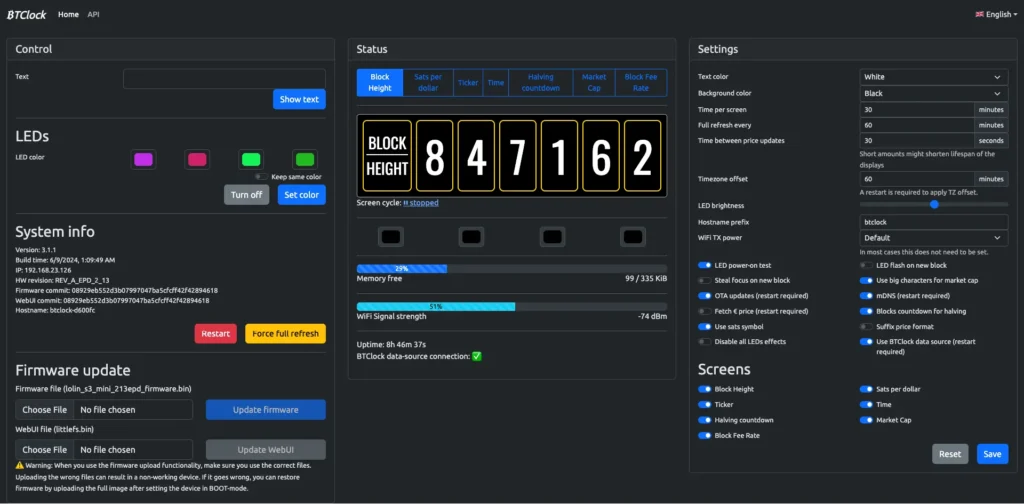Toggle OTA updates switch

point(705,296)
